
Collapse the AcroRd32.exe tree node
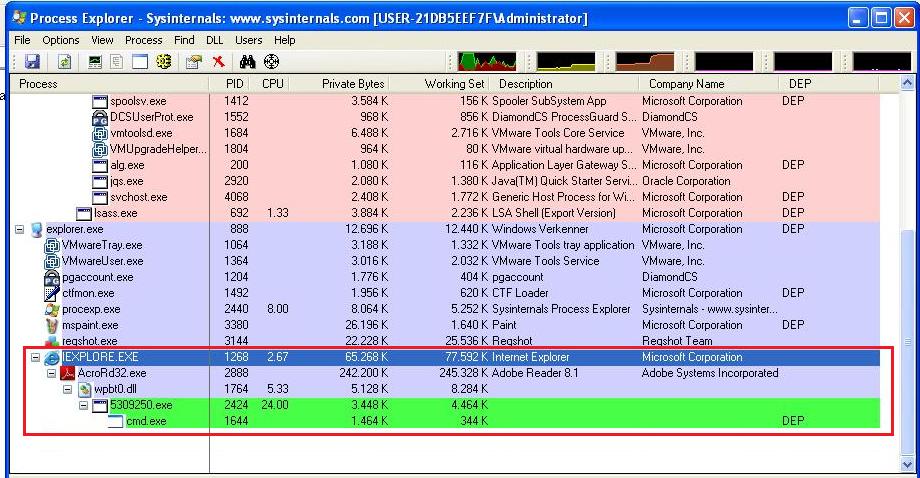(52, 373)
